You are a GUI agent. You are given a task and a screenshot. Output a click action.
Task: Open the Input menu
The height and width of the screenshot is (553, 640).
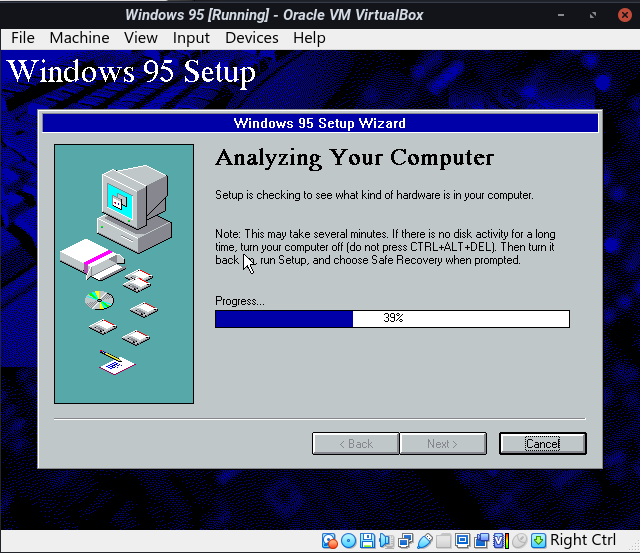pyautogui.click(x=191, y=38)
